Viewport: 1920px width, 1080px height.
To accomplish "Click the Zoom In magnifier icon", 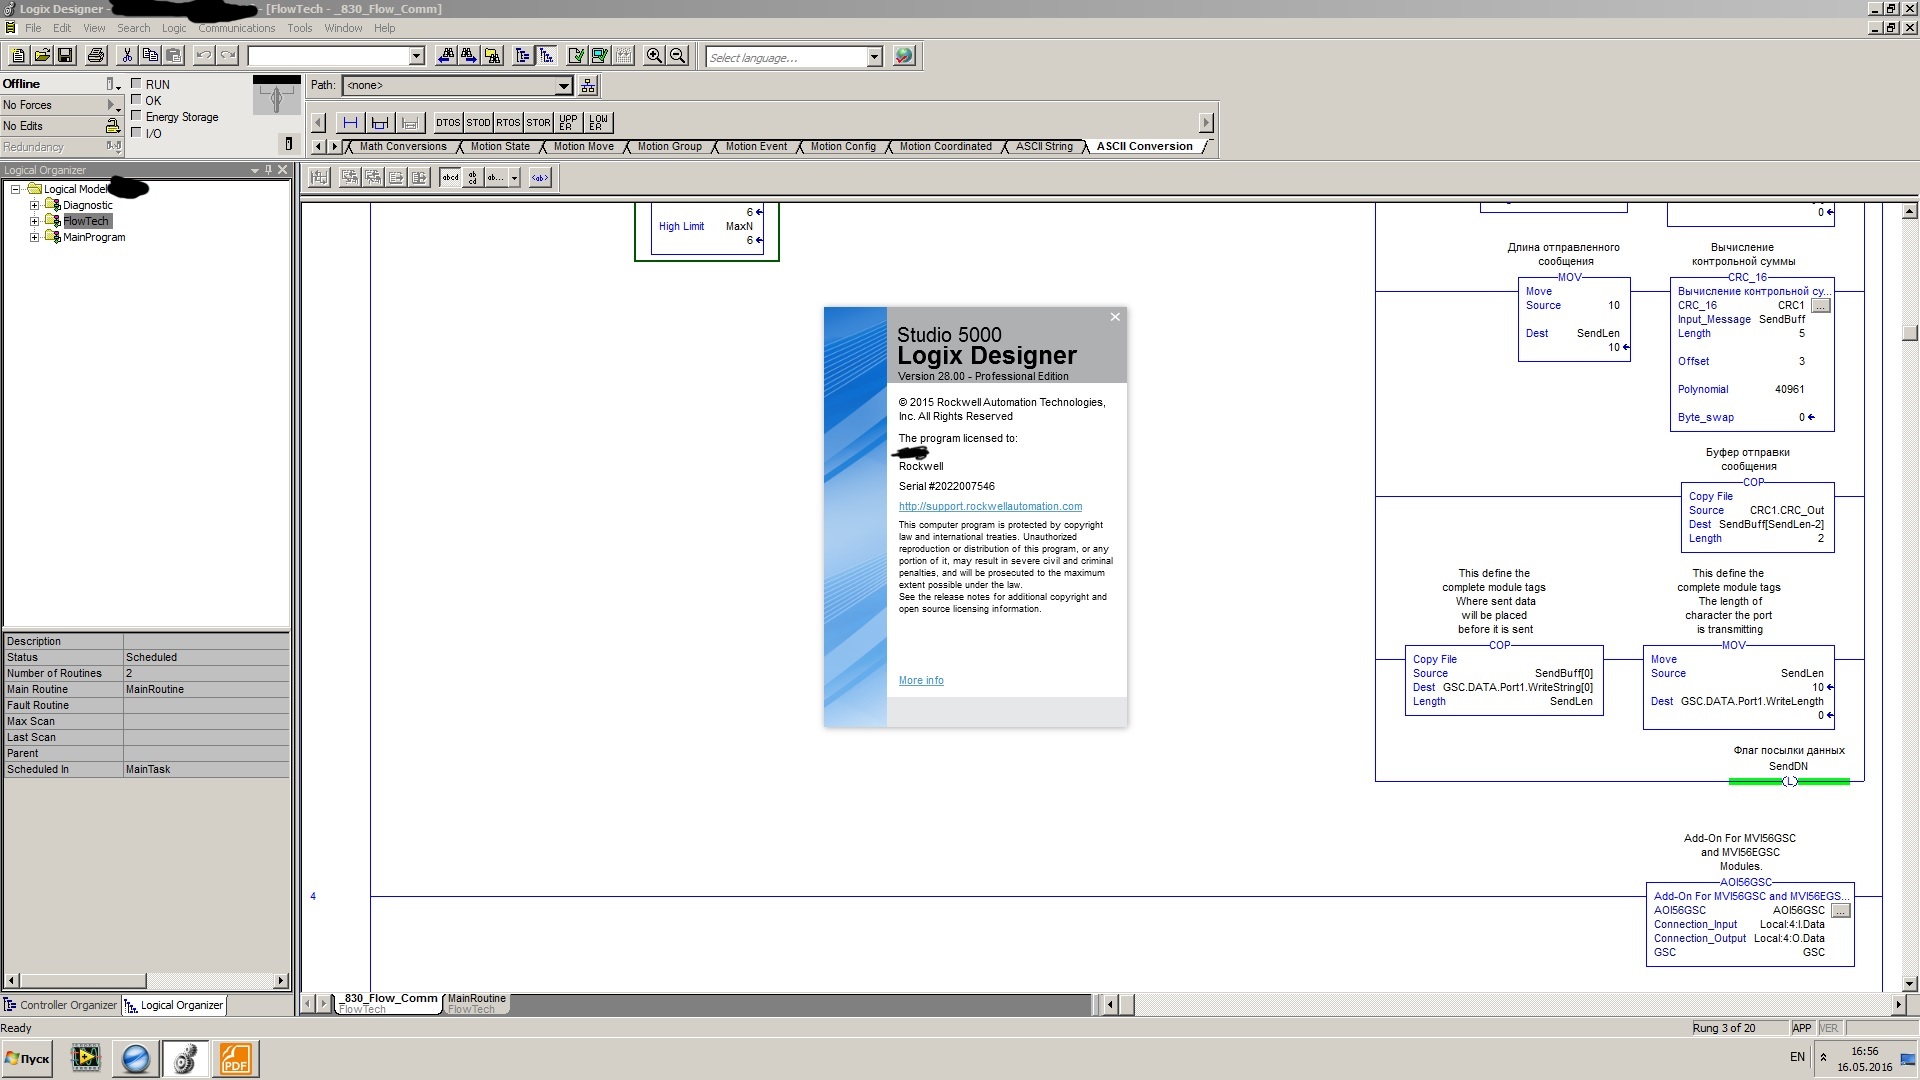I will [x=654, y=56].
